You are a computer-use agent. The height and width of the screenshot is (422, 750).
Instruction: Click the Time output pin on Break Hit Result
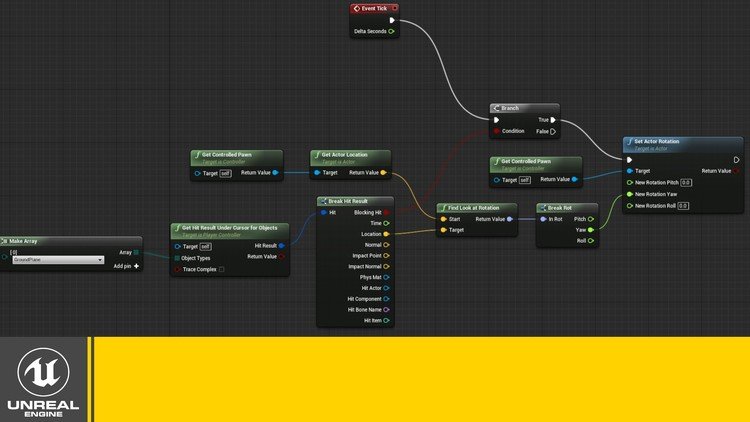tap(386, 223)
